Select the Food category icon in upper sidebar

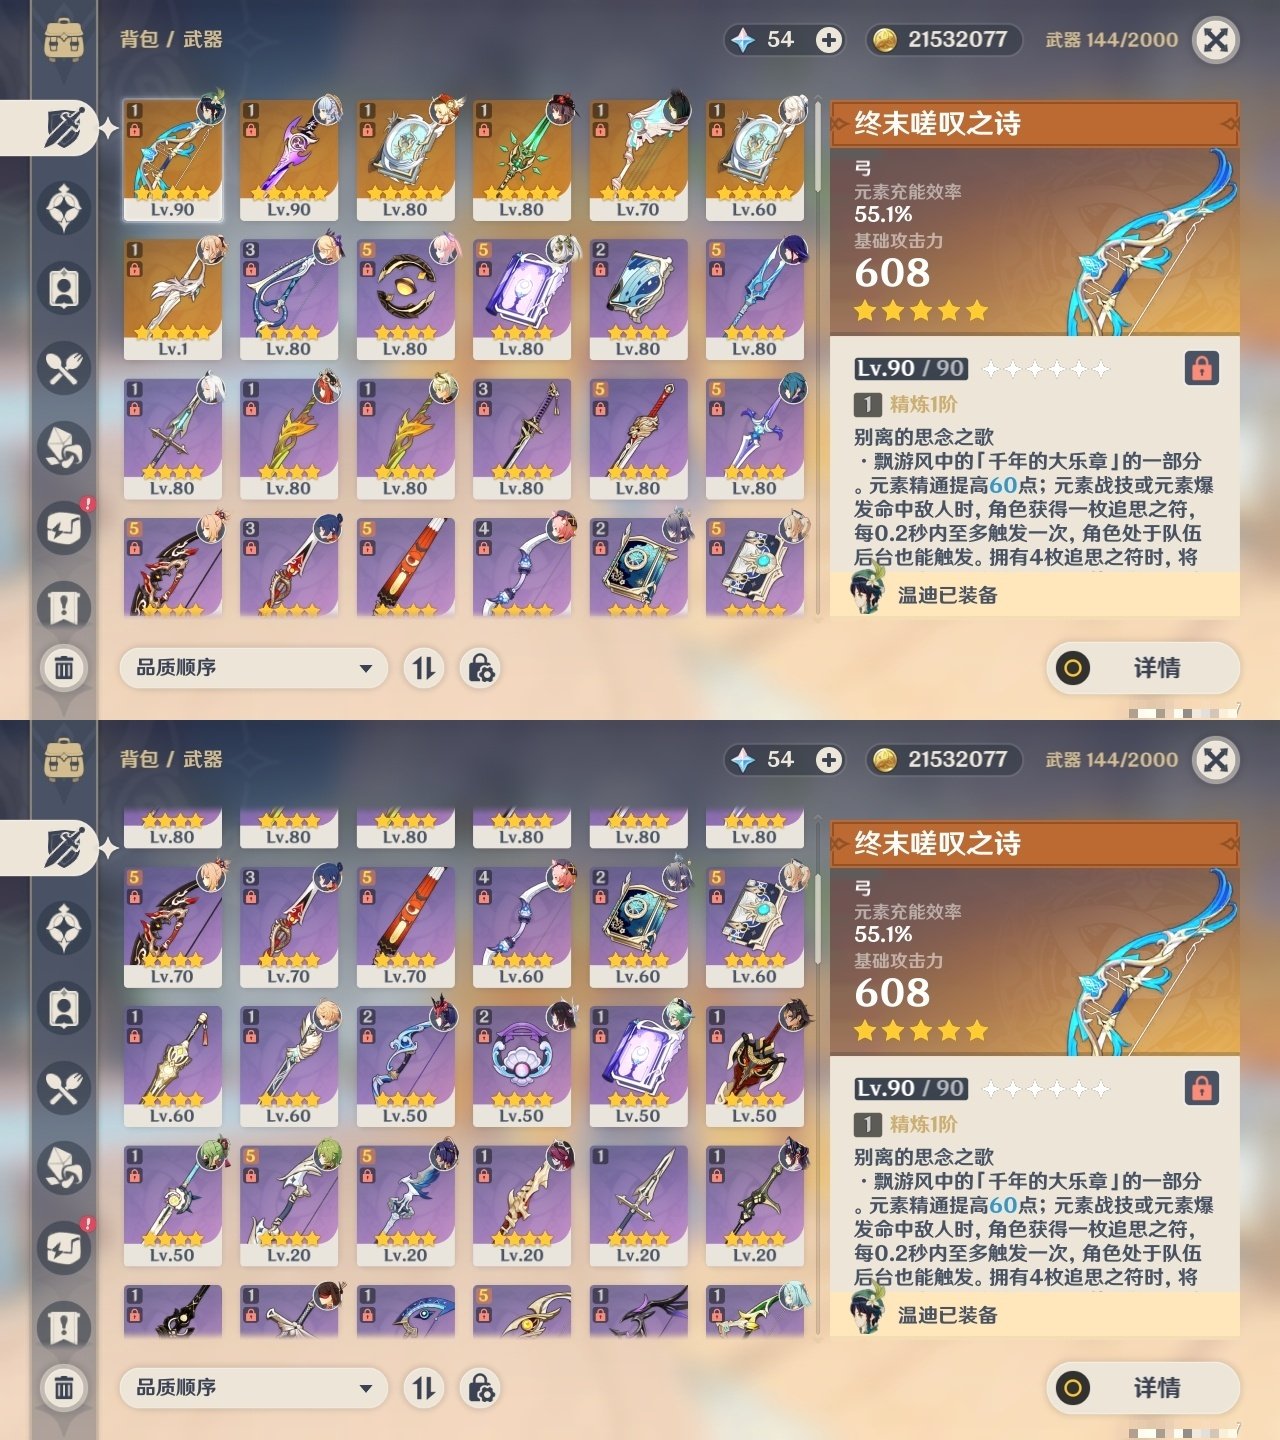point(64,368)
